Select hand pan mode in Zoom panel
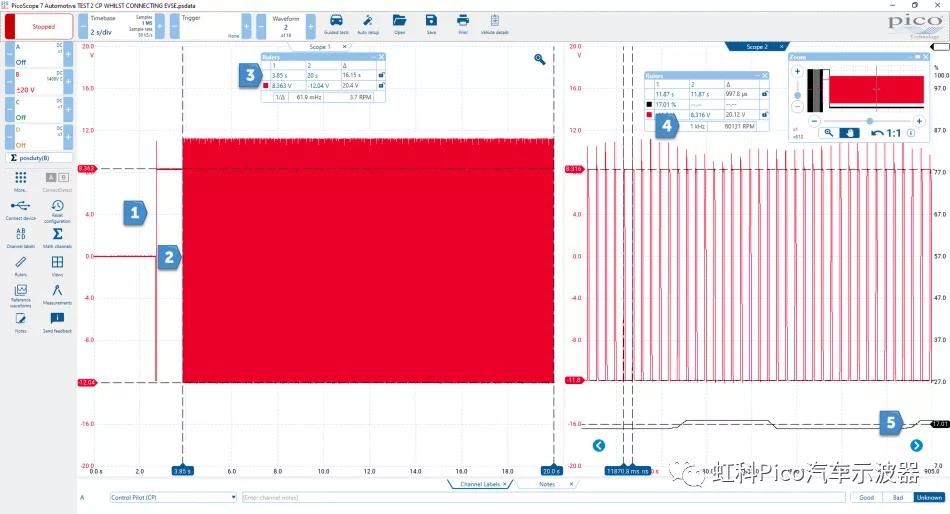 849,133
